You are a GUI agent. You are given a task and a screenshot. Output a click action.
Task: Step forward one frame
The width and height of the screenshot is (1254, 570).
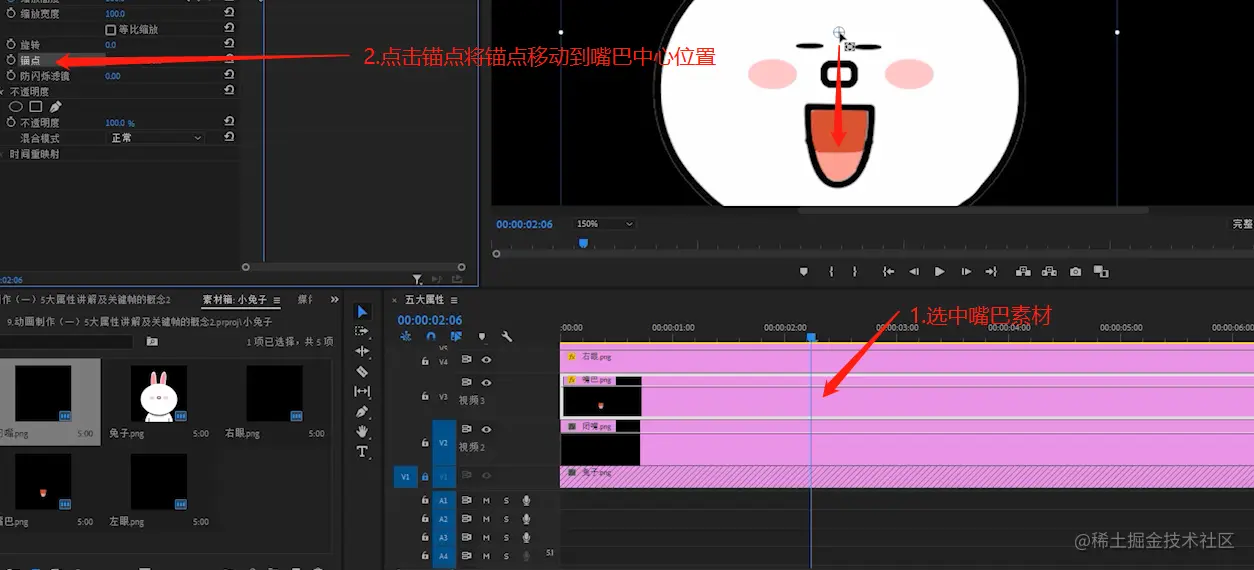[965, 271]
